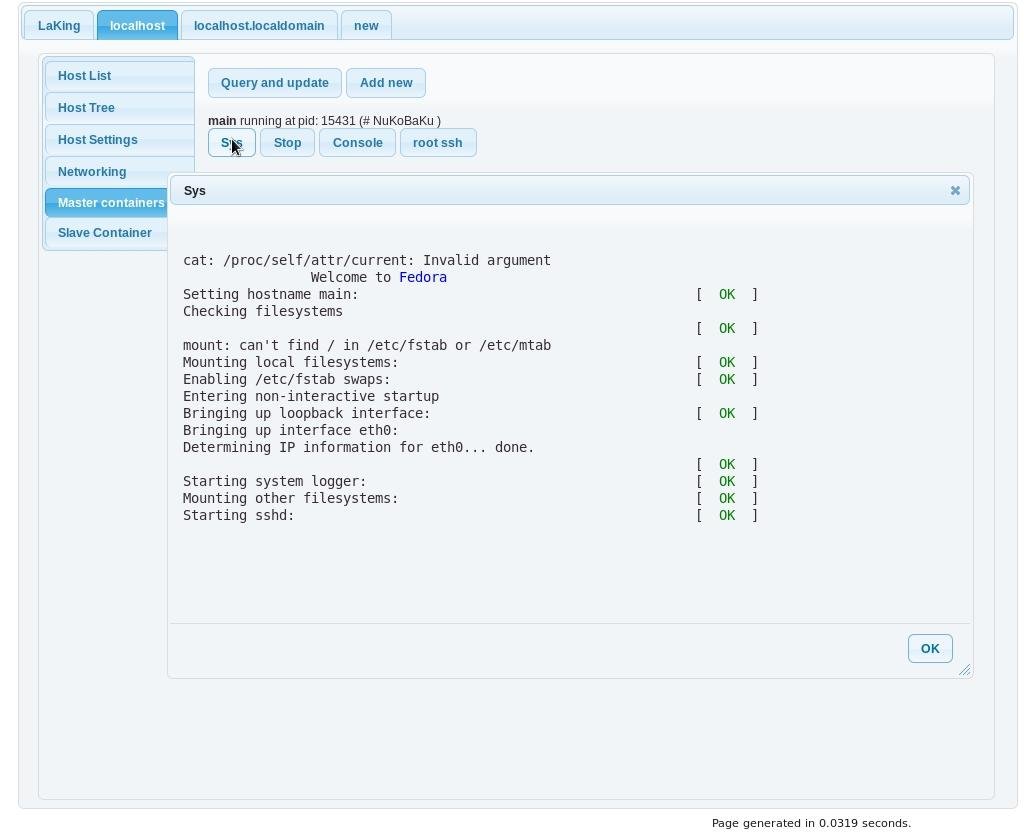This screenshot has width=1024, height=840.
Task: Click the 'Enabling /etc/fstab swaps:' line
Action: [x=287, y=379]
